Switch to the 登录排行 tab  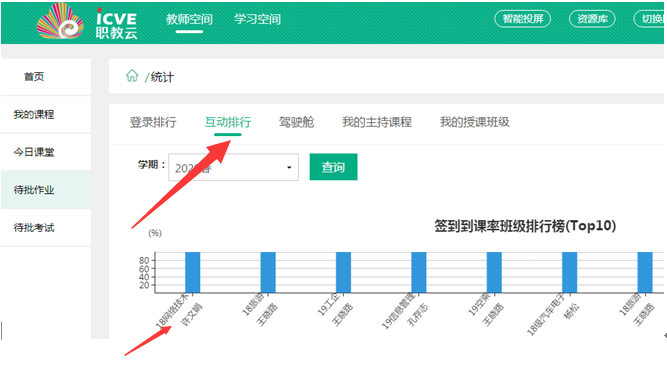point(153,122)
